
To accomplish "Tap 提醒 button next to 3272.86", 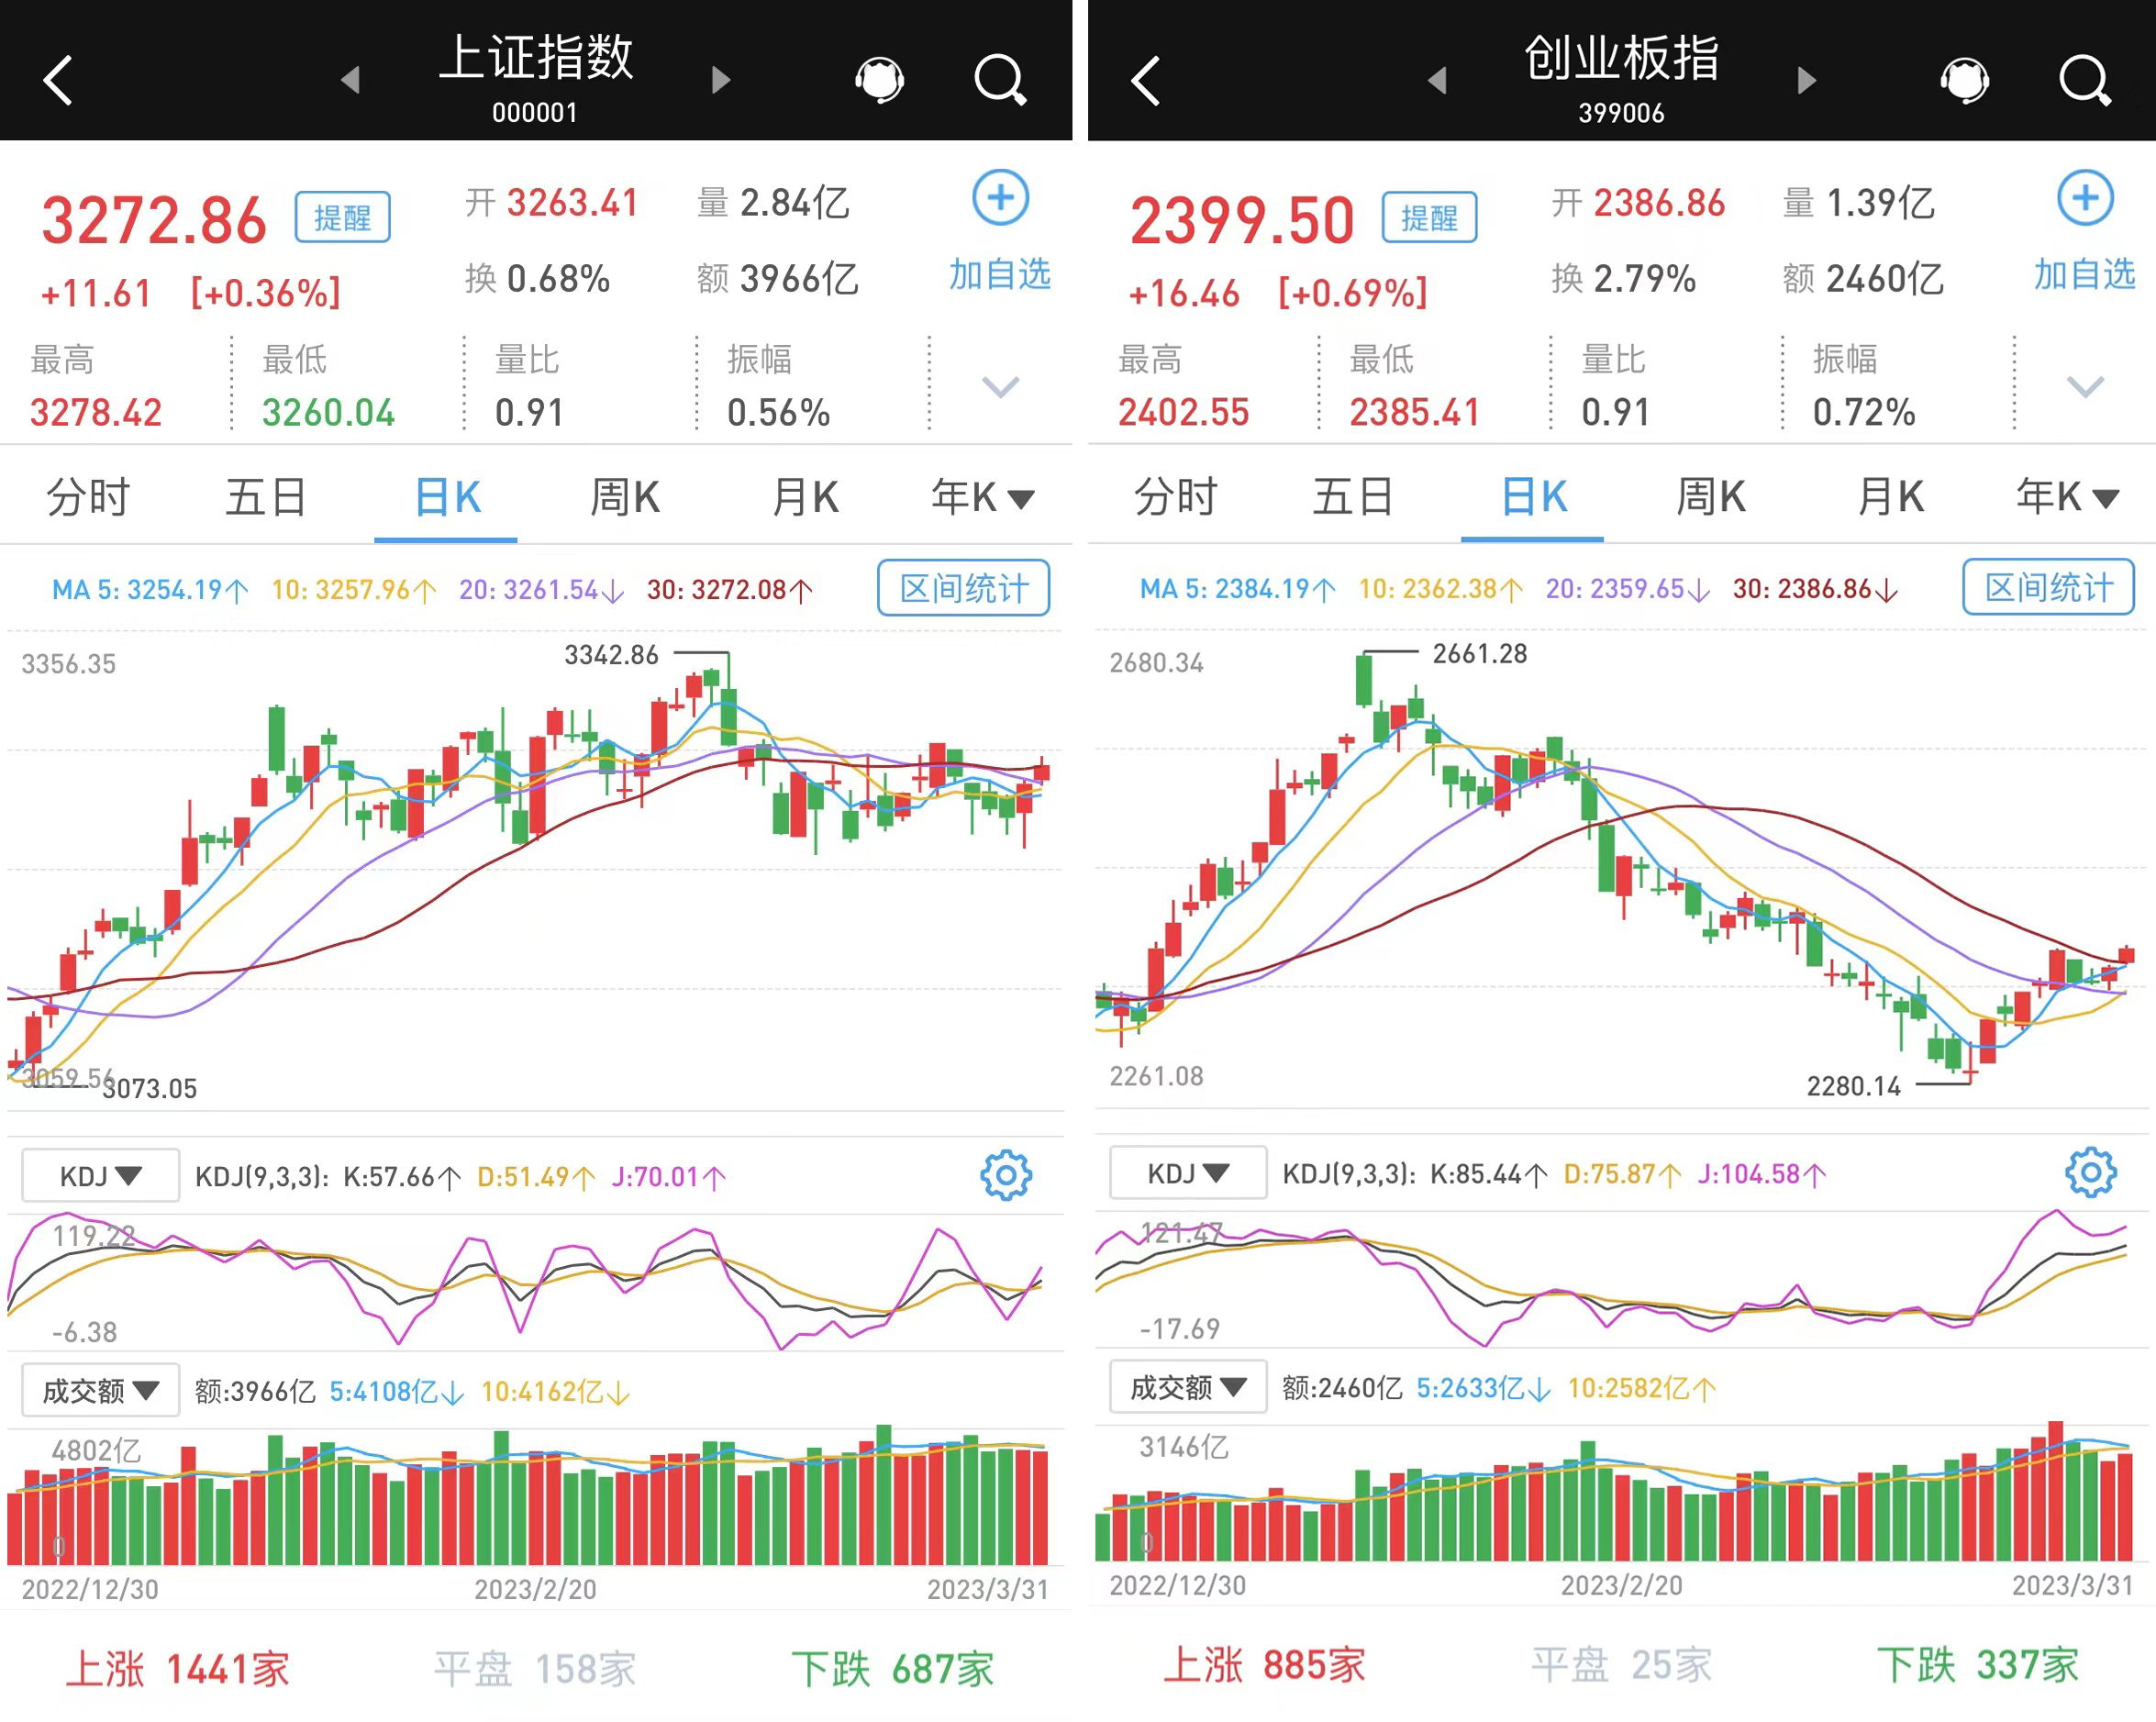I will pos(342,217).
